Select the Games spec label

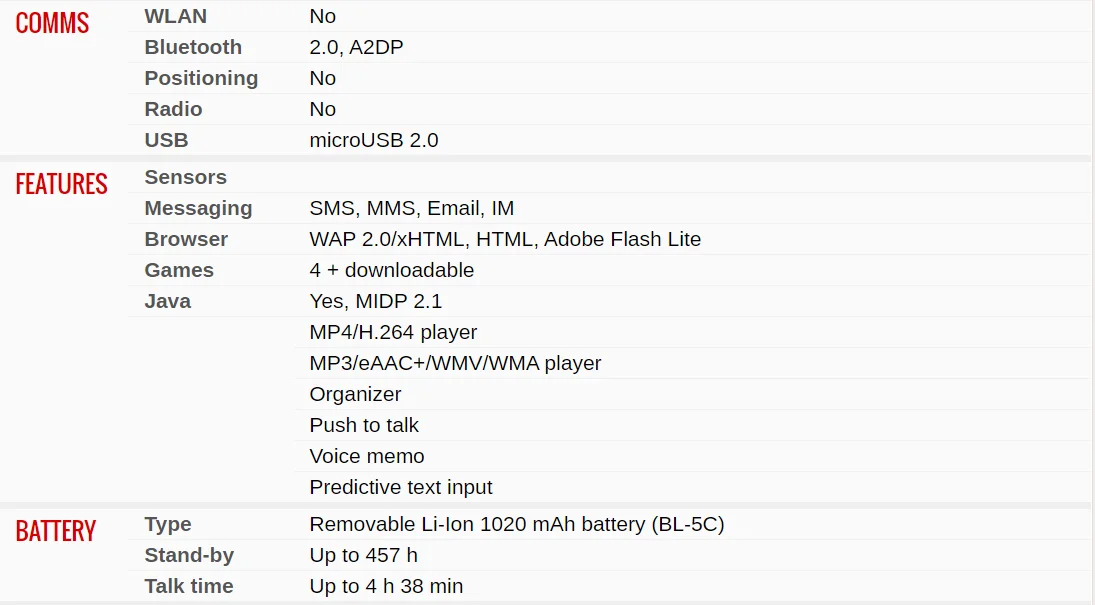tap(179, 270)
